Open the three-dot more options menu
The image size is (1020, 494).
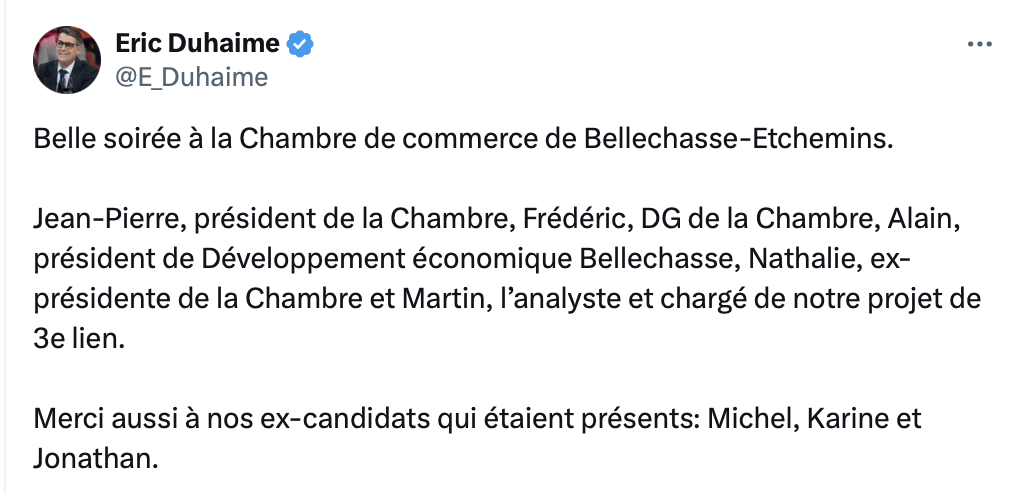pyautogui.click(x=979, y=44)
